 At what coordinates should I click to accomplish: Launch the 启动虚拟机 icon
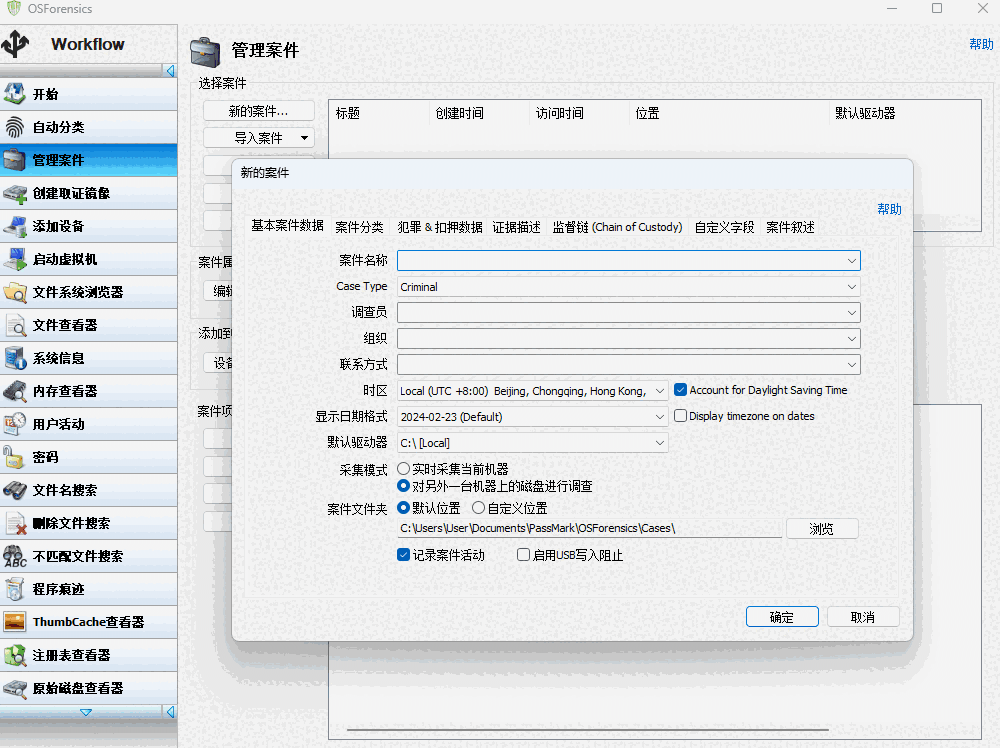click(x=15, y=259)
